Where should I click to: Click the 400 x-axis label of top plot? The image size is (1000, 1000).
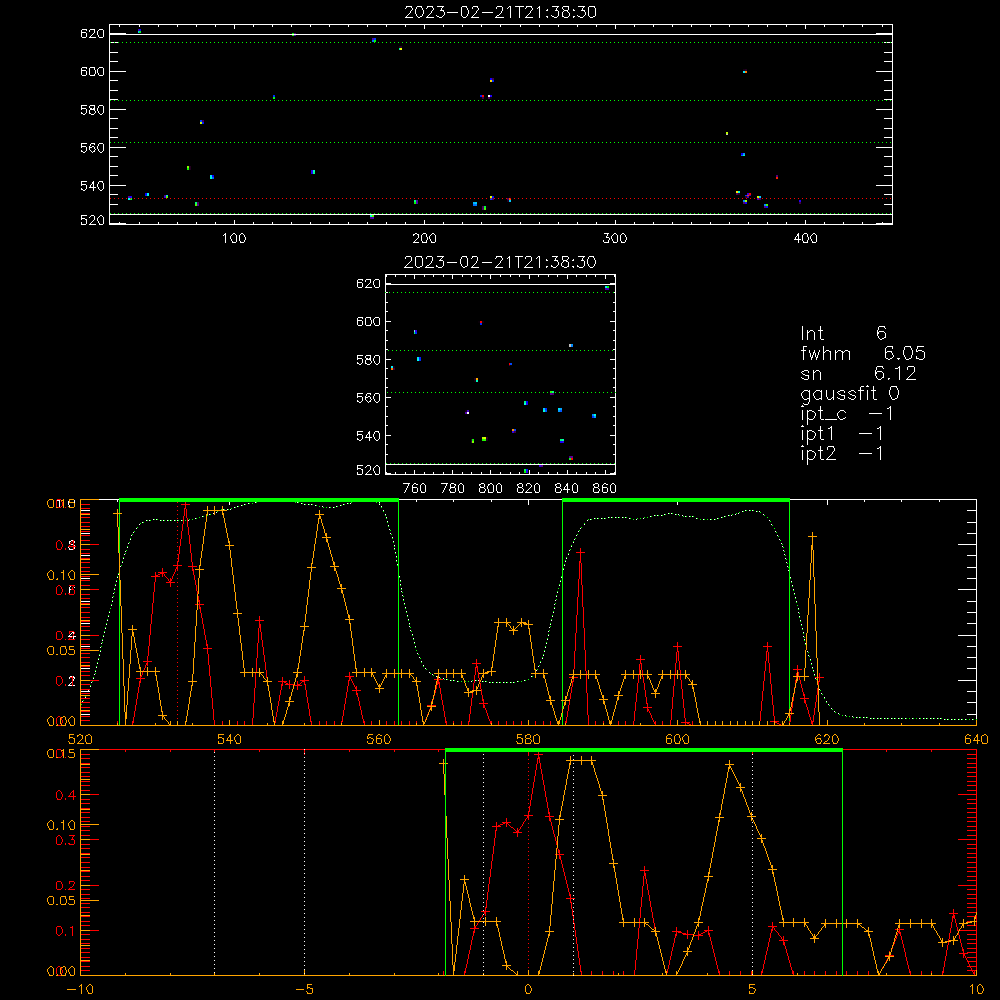click(x=805, y=239)
